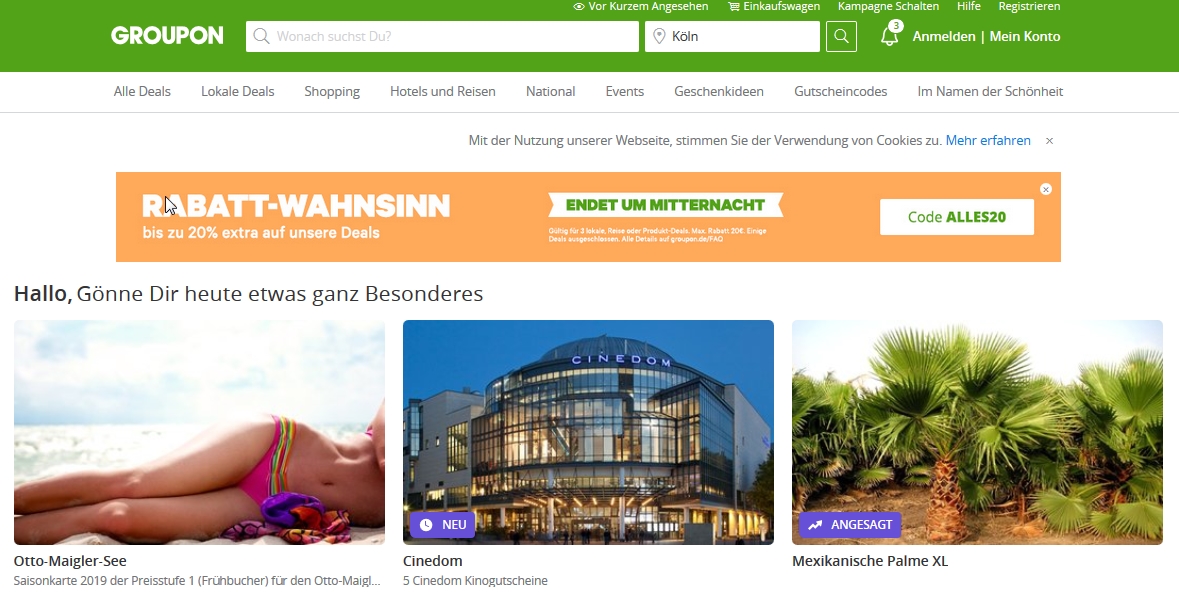Image resolution: width=1179 pixels, height=596 pixels.
Task: Click the GROUPON logo
Action: click(x=167, y=35)
